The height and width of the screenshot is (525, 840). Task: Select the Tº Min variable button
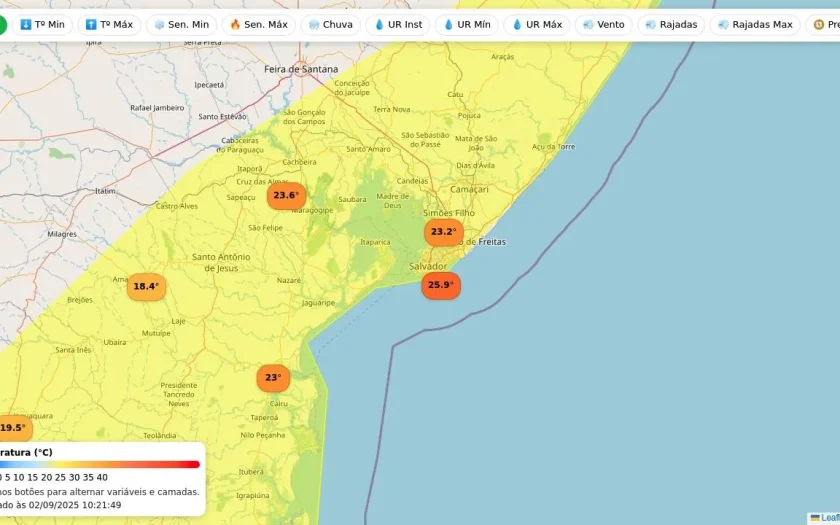(x=42, y=25)
